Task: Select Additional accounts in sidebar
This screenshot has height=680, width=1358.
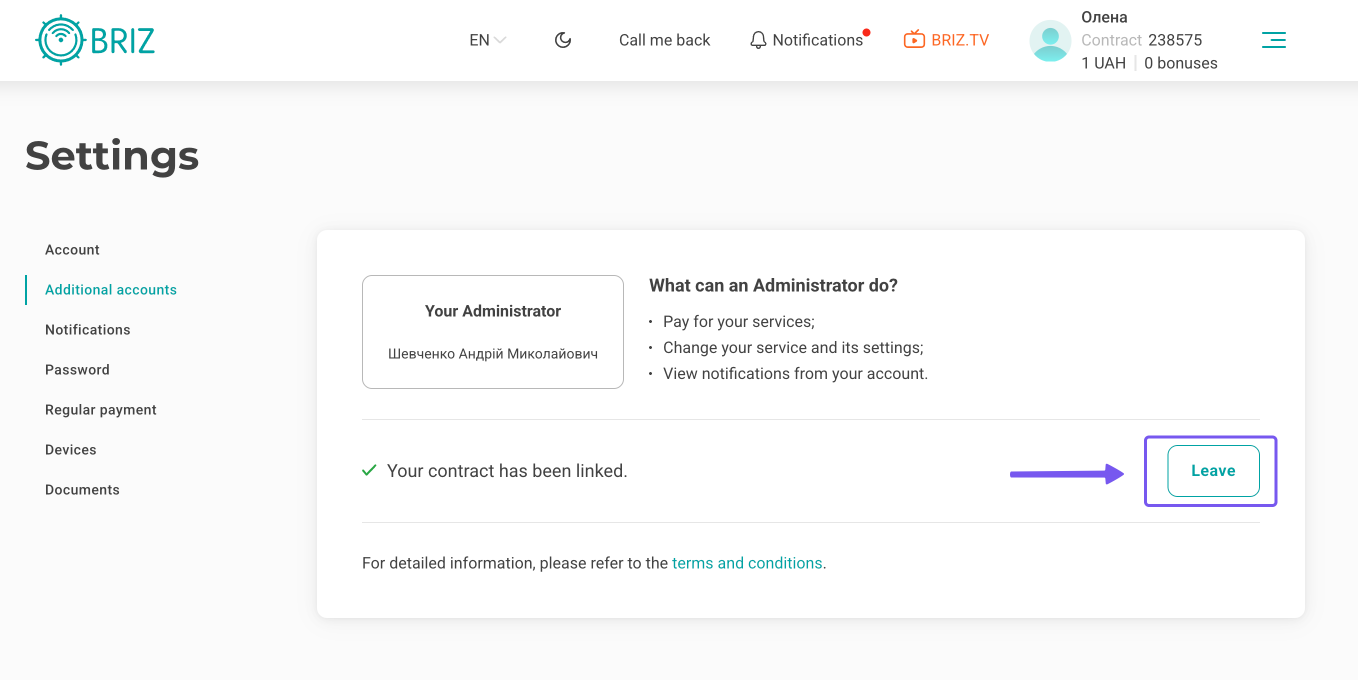Action: coord(111,290)
